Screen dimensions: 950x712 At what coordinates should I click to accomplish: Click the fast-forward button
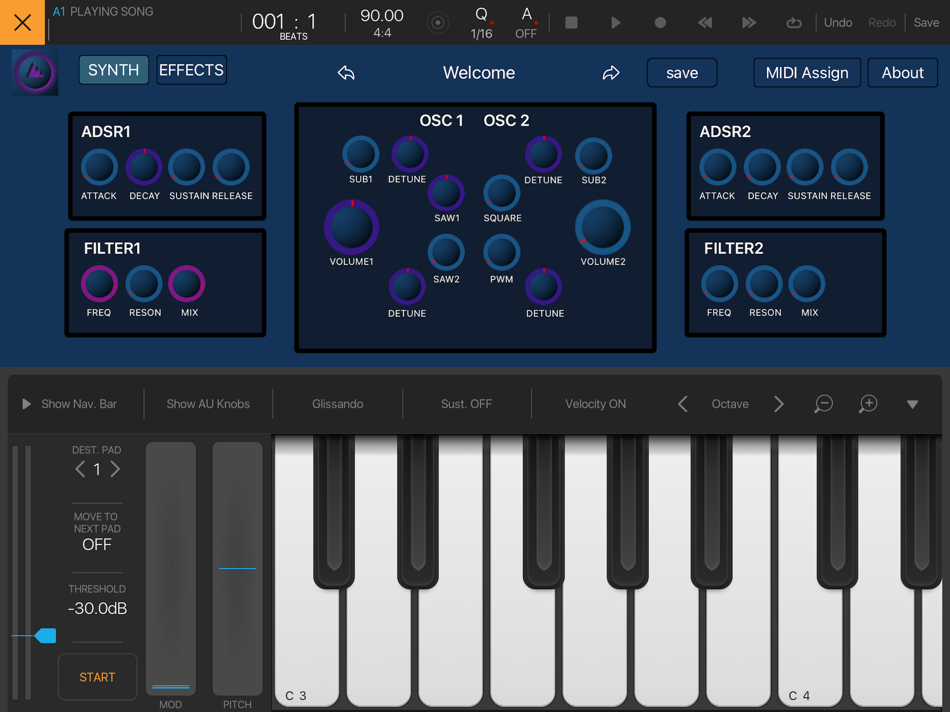tap(749, 22)
